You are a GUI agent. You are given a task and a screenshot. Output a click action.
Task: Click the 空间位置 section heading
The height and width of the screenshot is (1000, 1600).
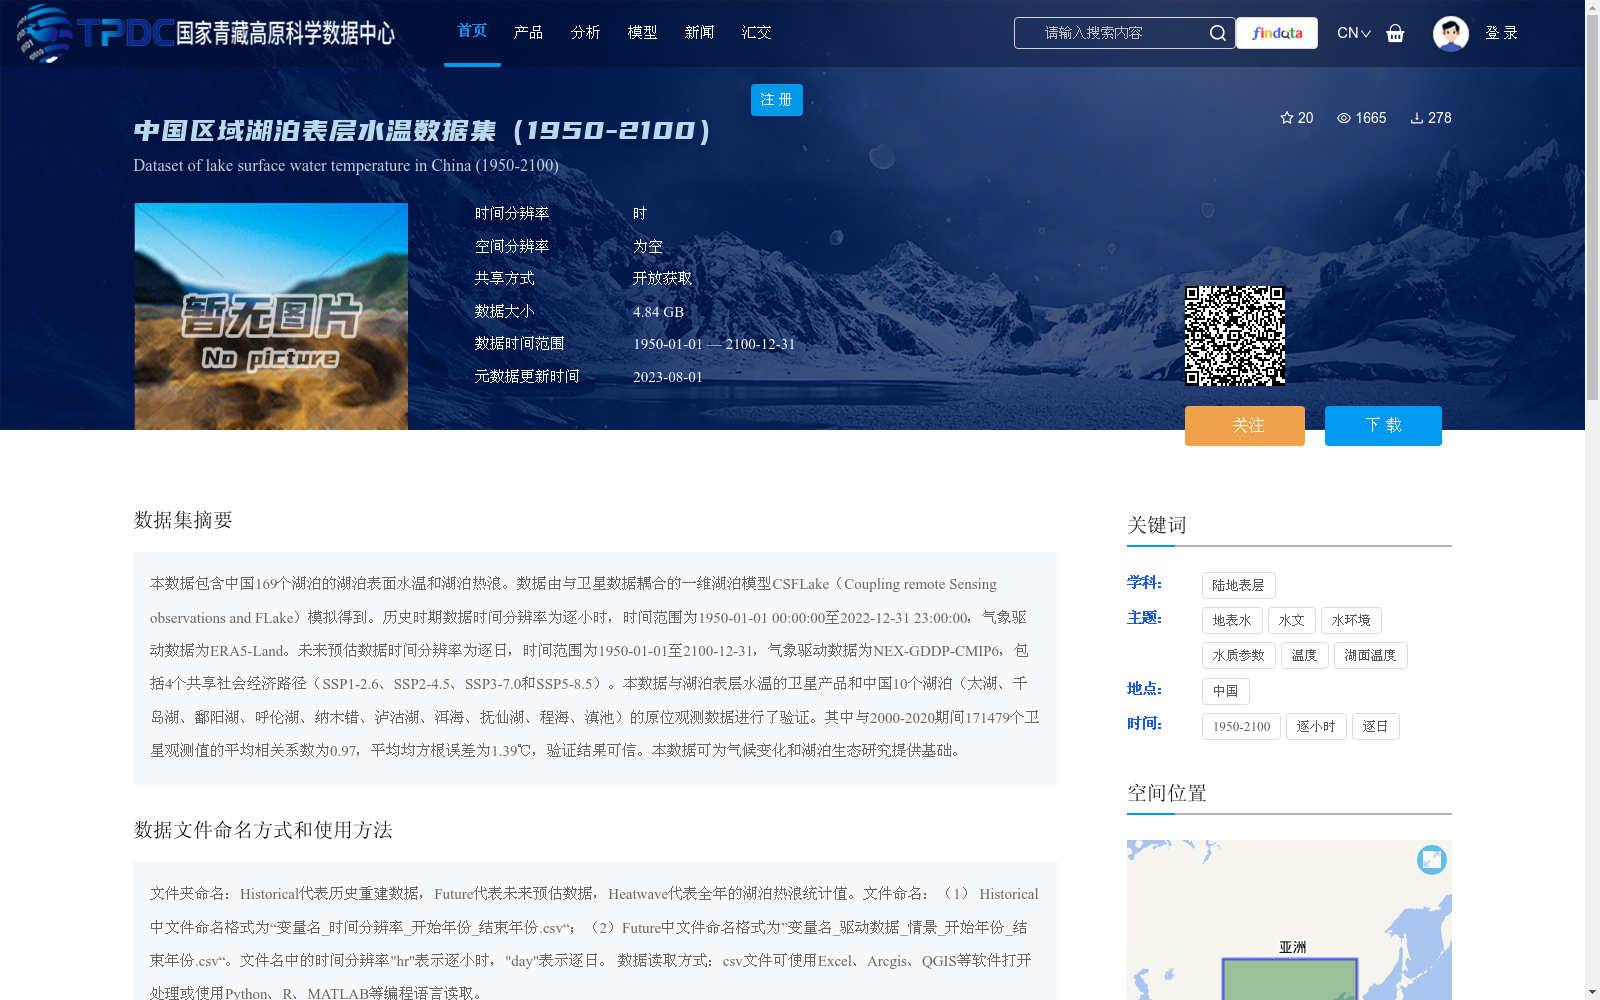(x=1166, y=793)
